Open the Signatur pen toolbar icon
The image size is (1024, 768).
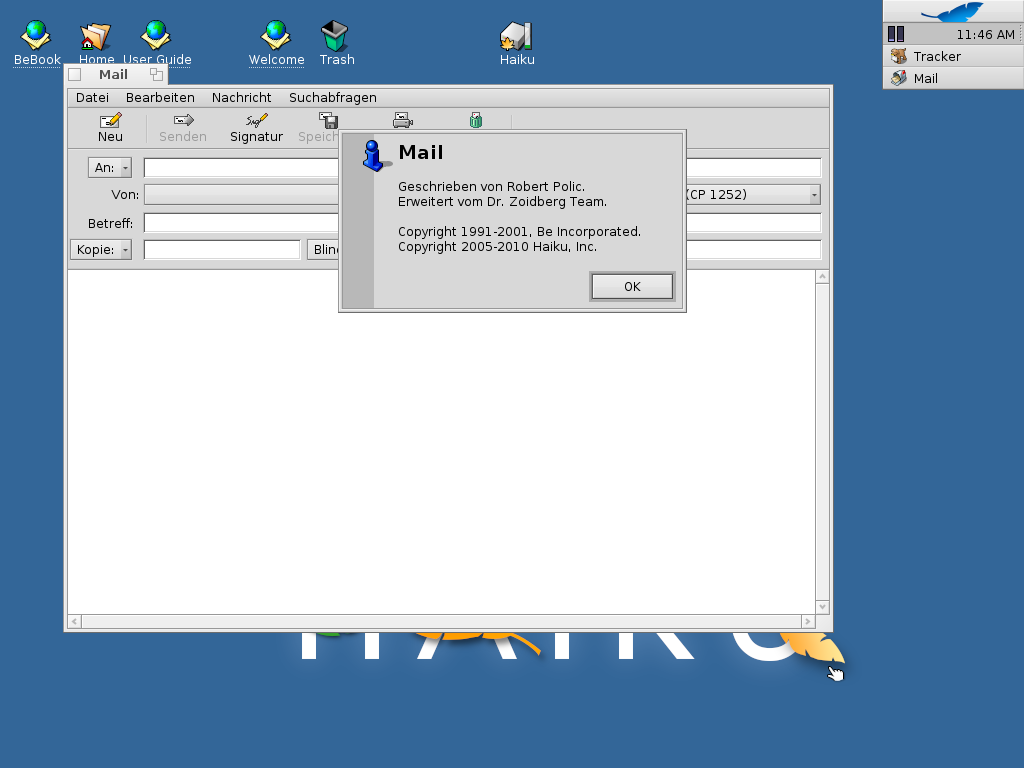[256, 120]
